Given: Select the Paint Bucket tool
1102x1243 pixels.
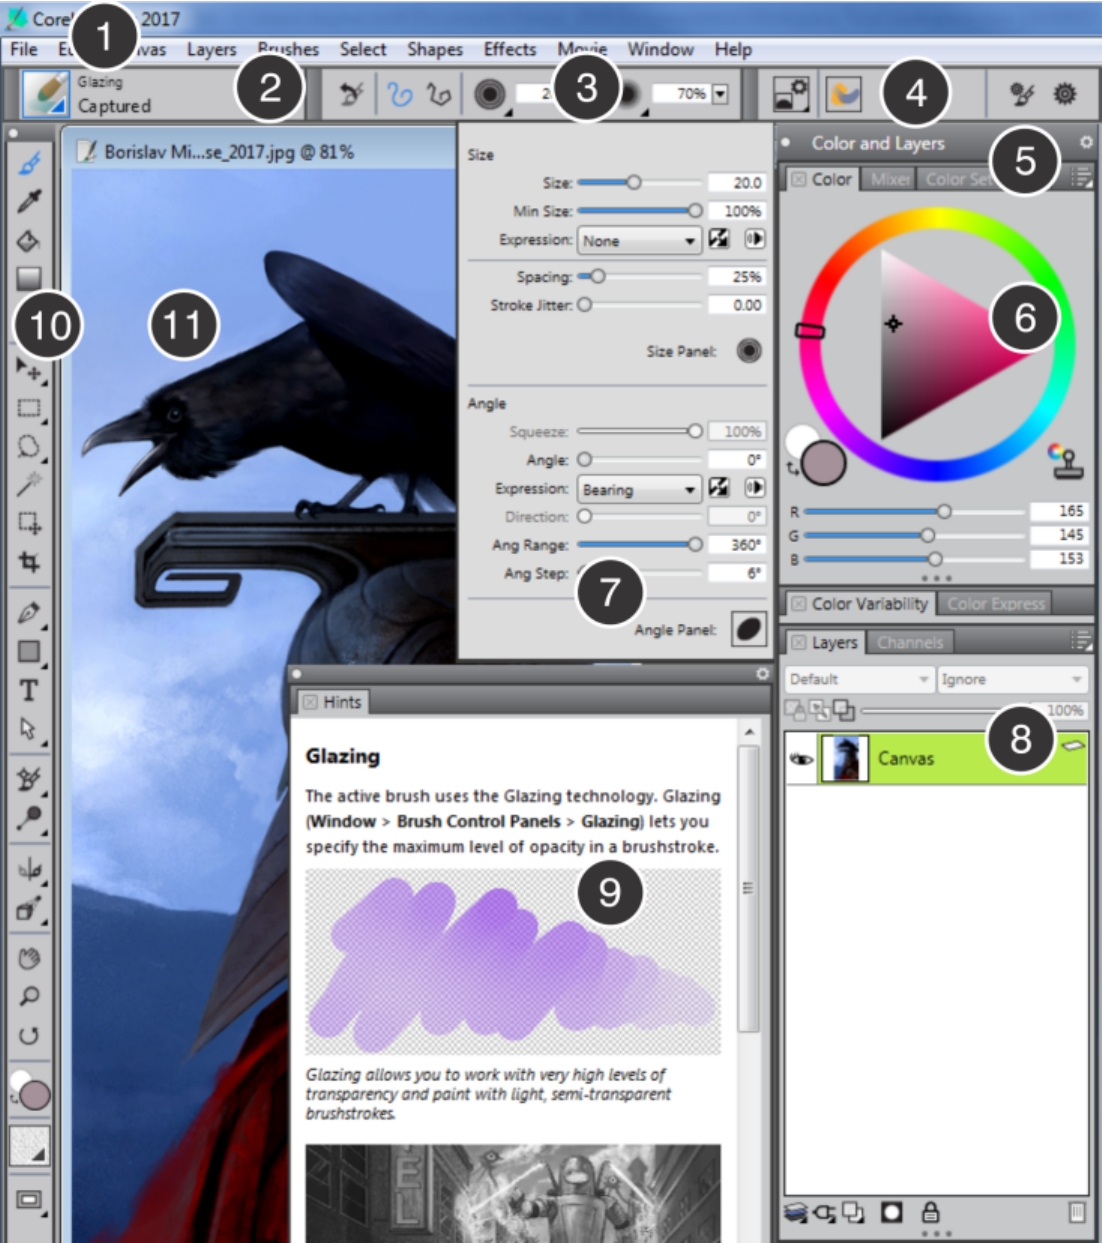Looking at the screenshot, I should [x=29, y=240].
